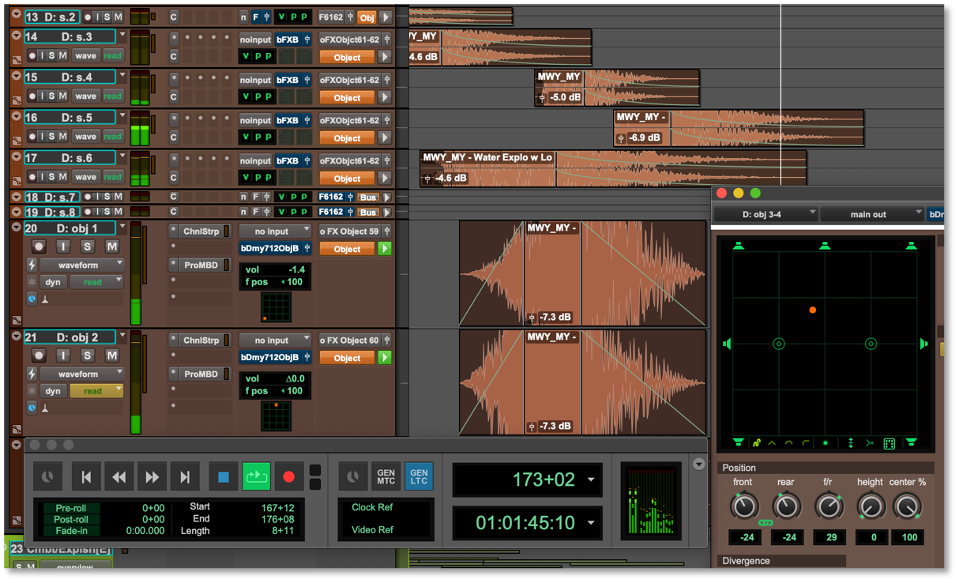Screen dimensions: 960x583
Task: Toggle the GEN LTC button
Action: click(419, 477)
